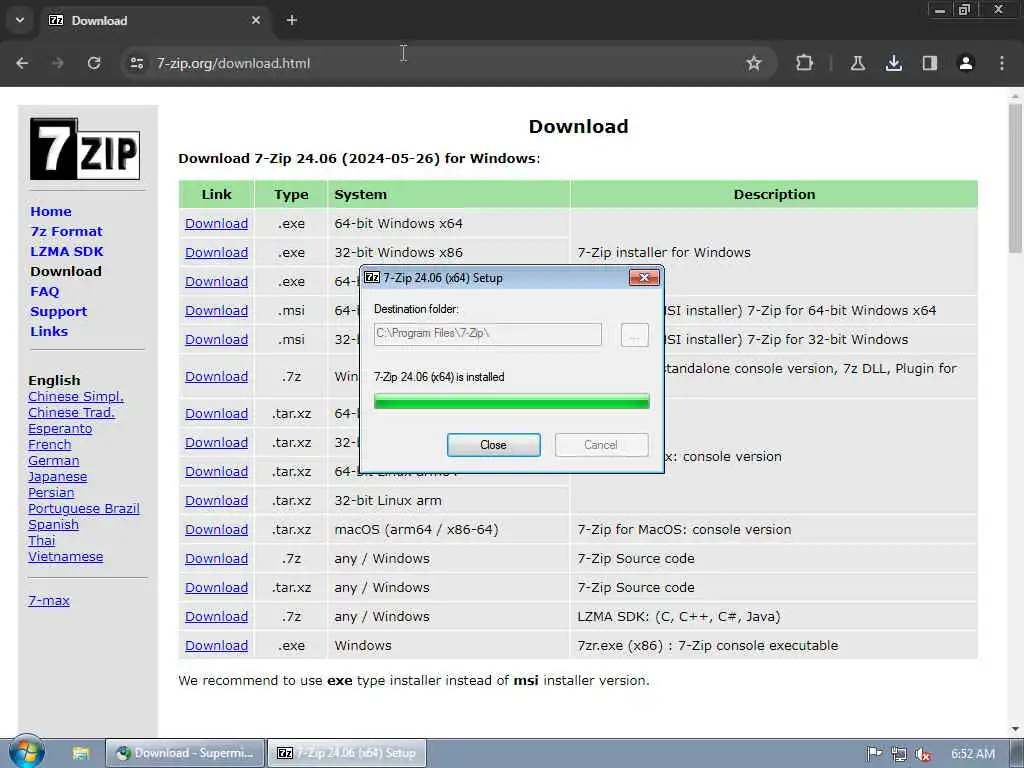This screenshot has height=768, width=1024.
Task: Open the profile avatar icon
Action: click(x=965, y=63)
